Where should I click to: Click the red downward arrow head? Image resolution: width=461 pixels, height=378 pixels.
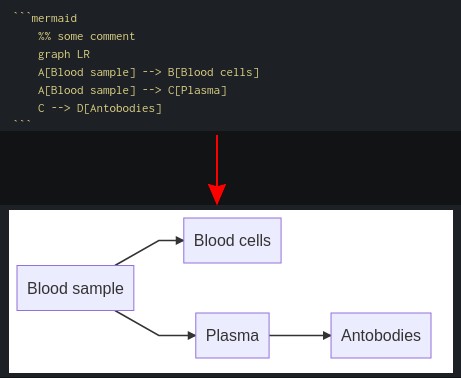217,194
